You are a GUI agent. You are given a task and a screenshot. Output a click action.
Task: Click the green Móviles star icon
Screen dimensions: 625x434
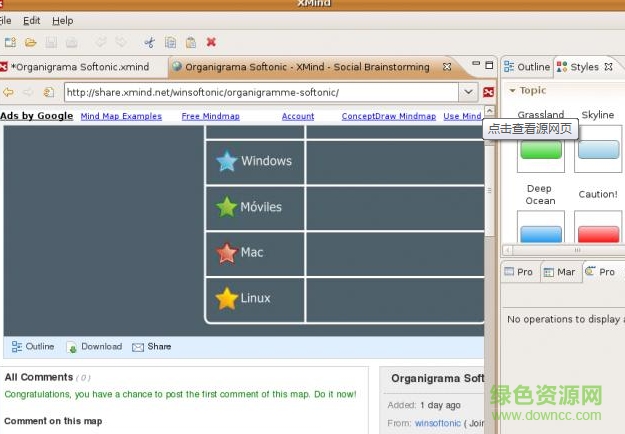click(226, 207)
